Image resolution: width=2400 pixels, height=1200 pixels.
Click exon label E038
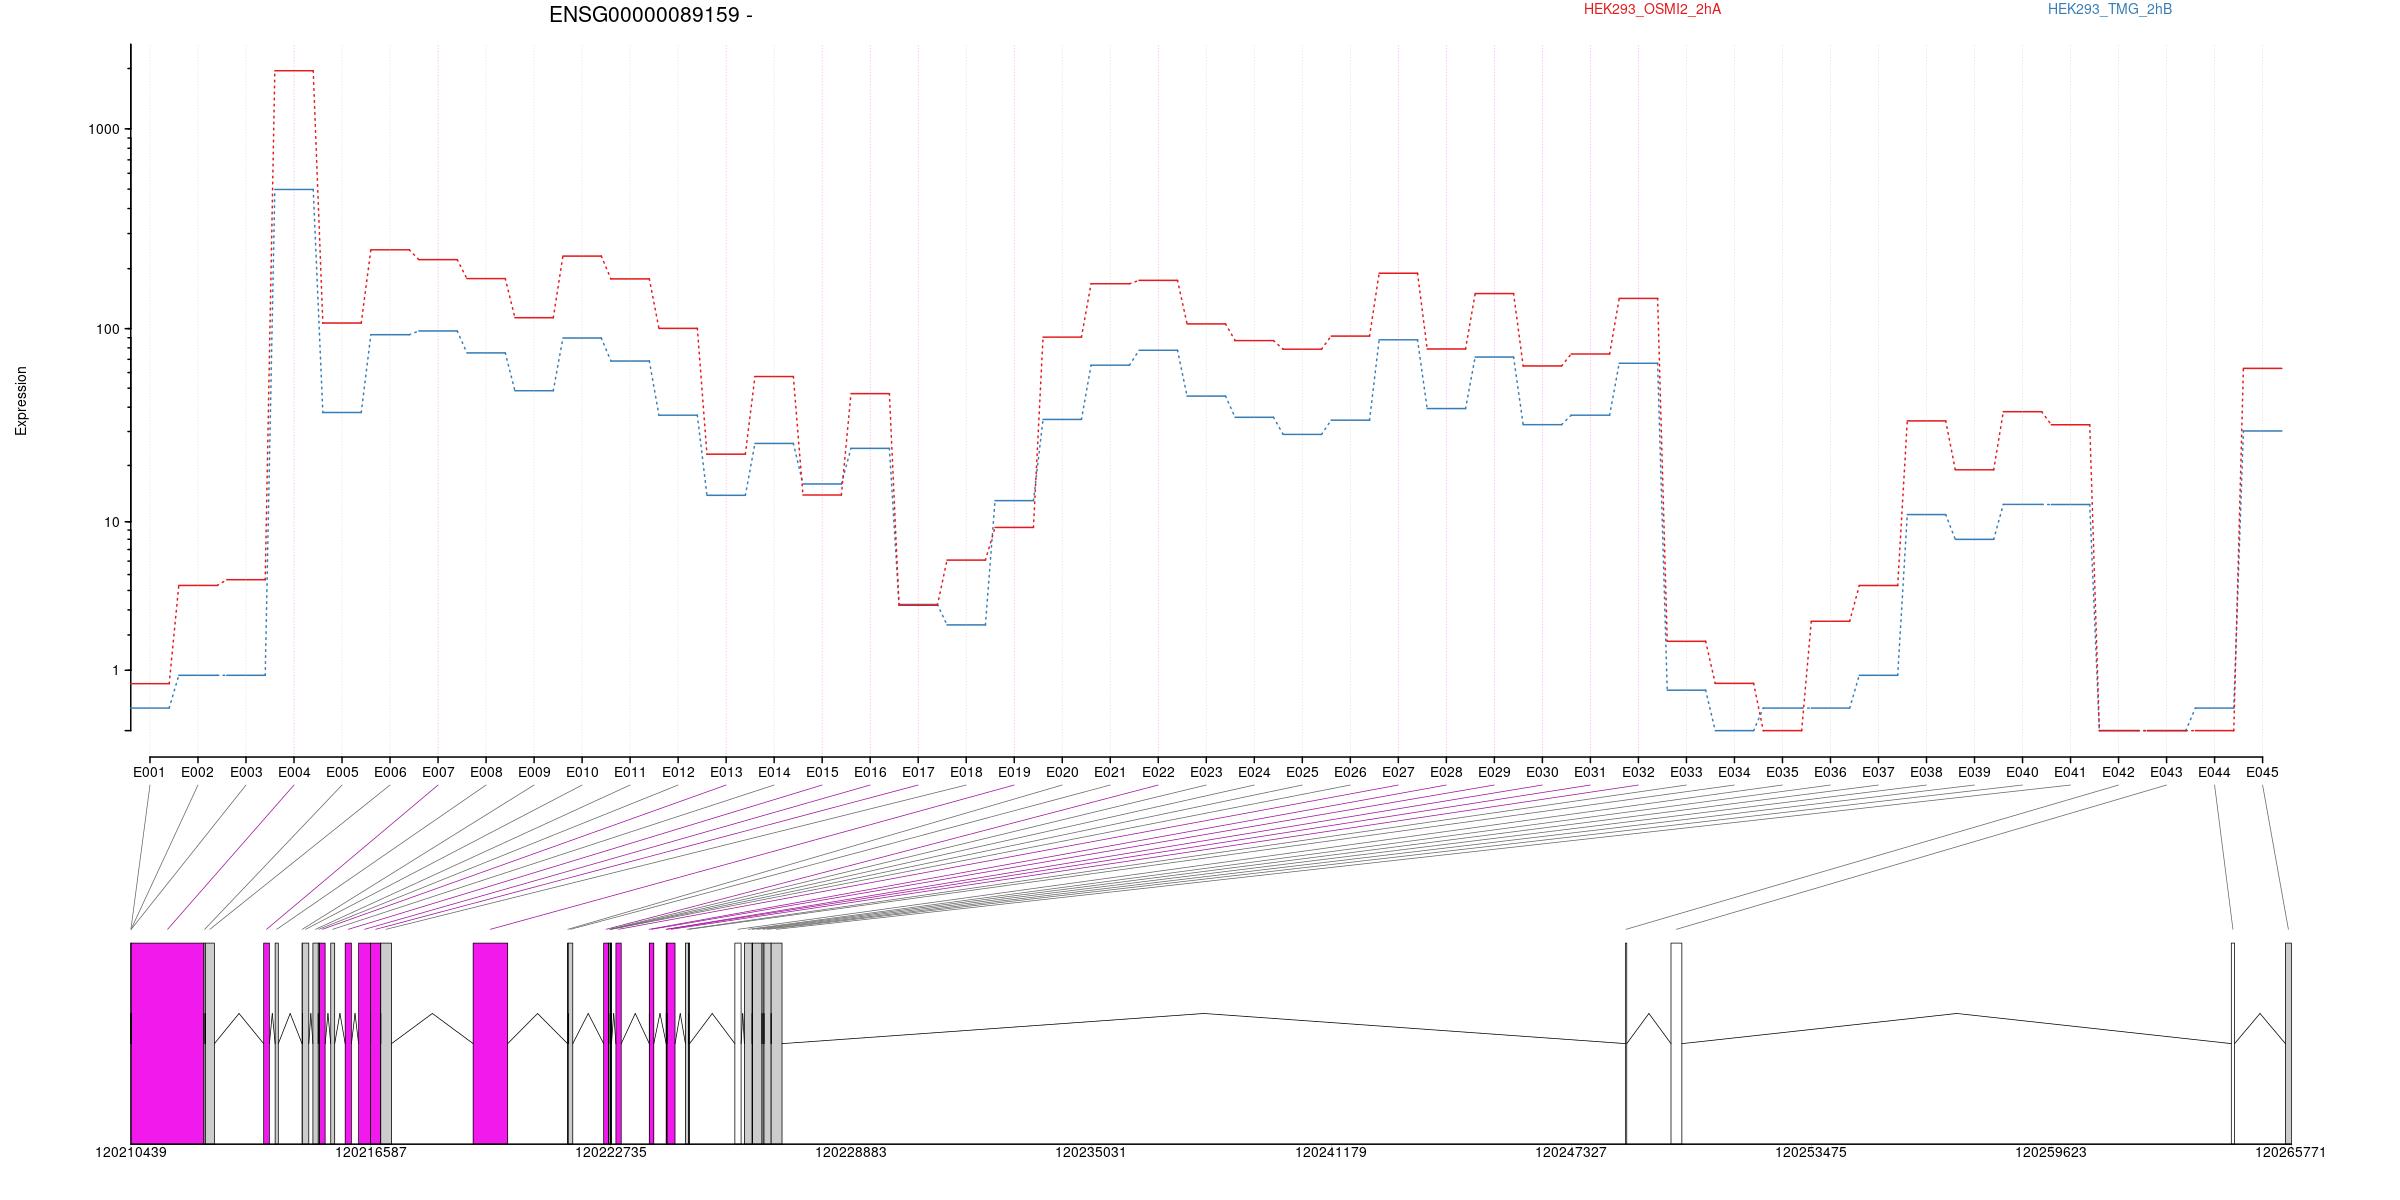click(1926, 772)
